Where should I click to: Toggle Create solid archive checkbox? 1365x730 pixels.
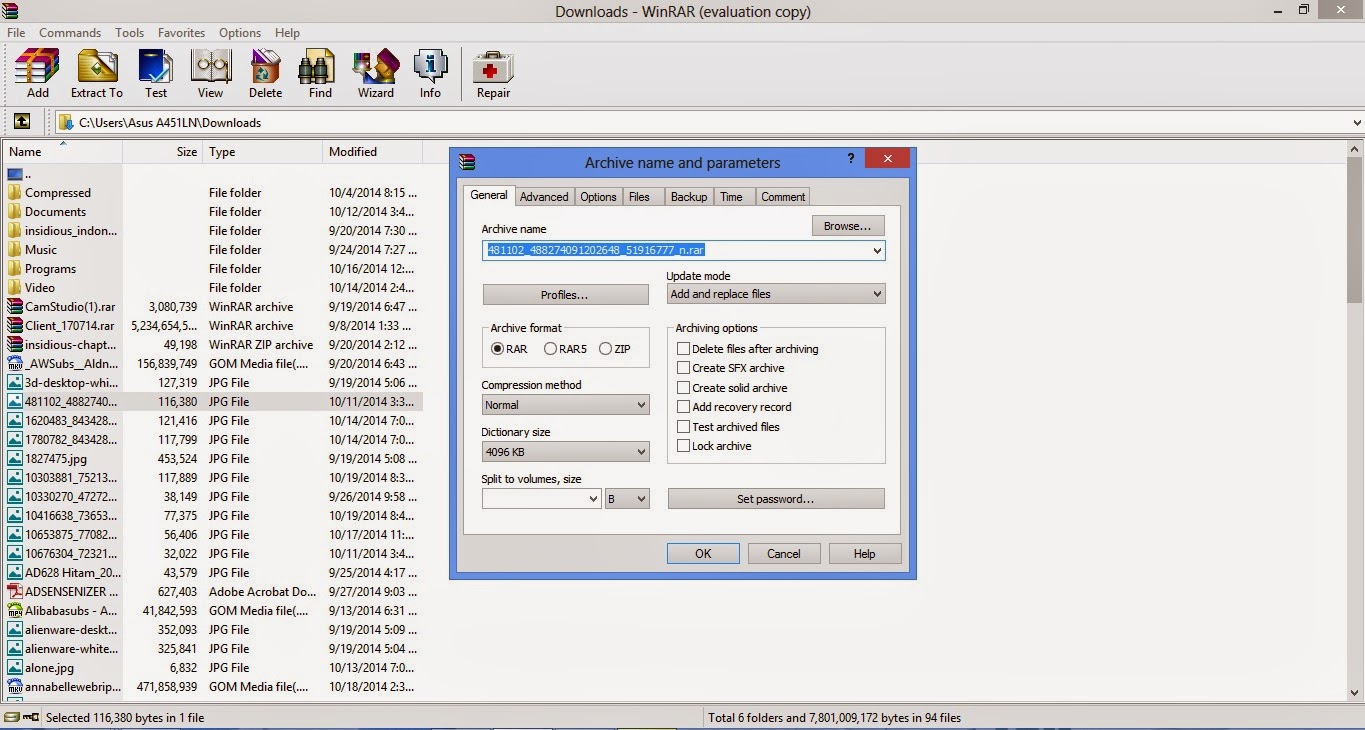[x=684, y=388]
